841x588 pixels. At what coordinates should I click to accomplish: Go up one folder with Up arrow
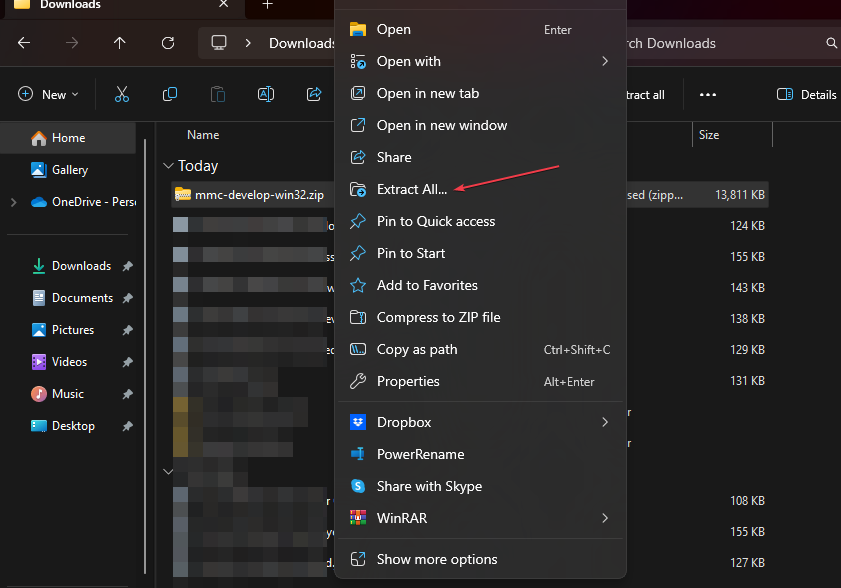pos(120,43)
